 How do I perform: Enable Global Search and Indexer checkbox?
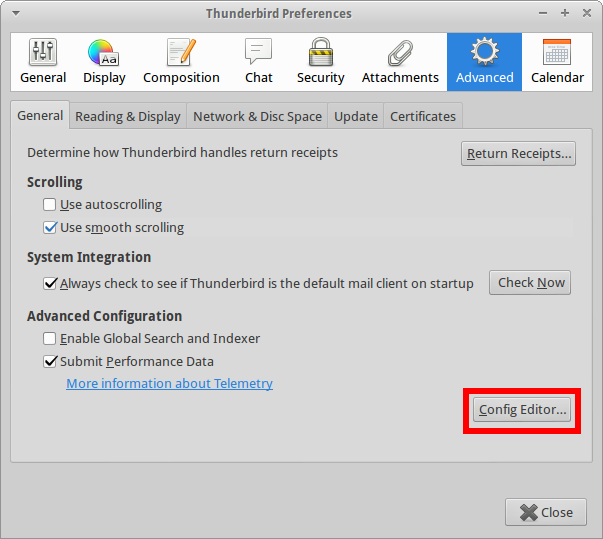[49, 339]
